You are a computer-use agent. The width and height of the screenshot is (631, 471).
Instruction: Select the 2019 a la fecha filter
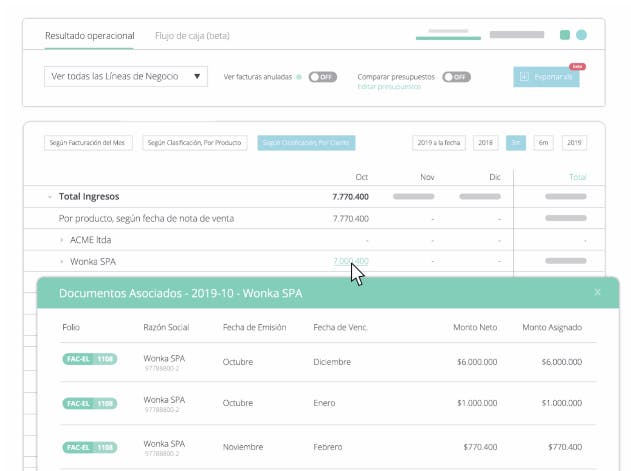439,143
